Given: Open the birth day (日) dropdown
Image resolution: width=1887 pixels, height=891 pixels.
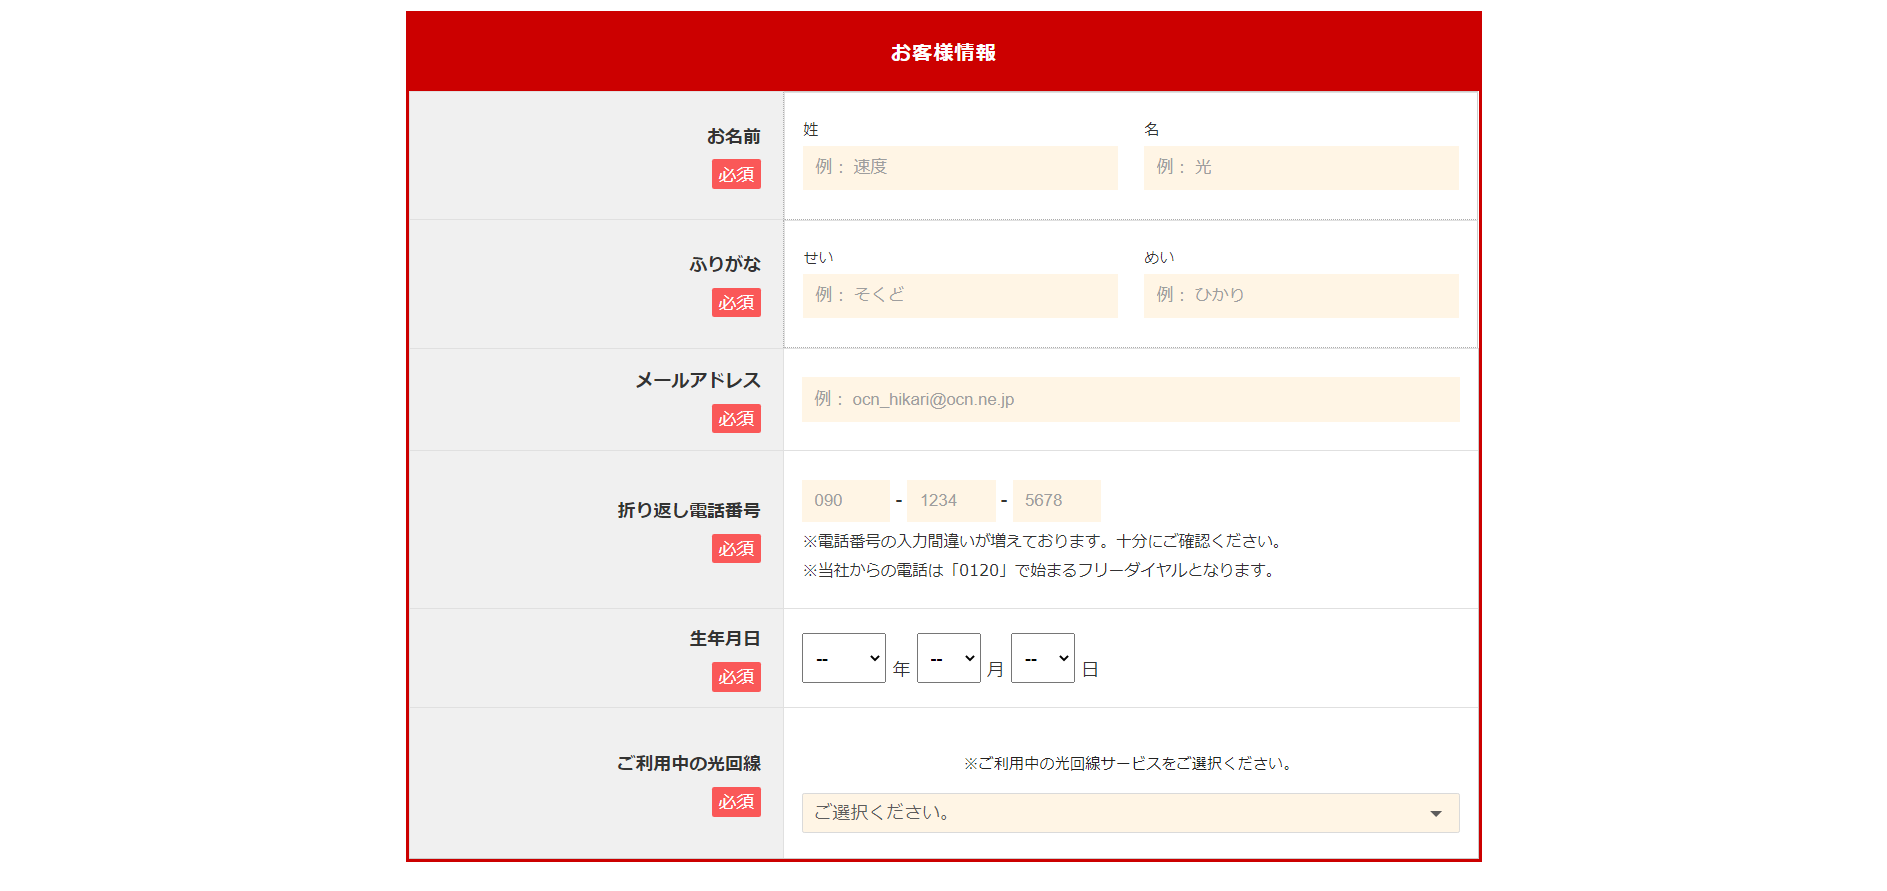Looking at the screenshot, I should pyautogui.click(x=1043, y=658).
